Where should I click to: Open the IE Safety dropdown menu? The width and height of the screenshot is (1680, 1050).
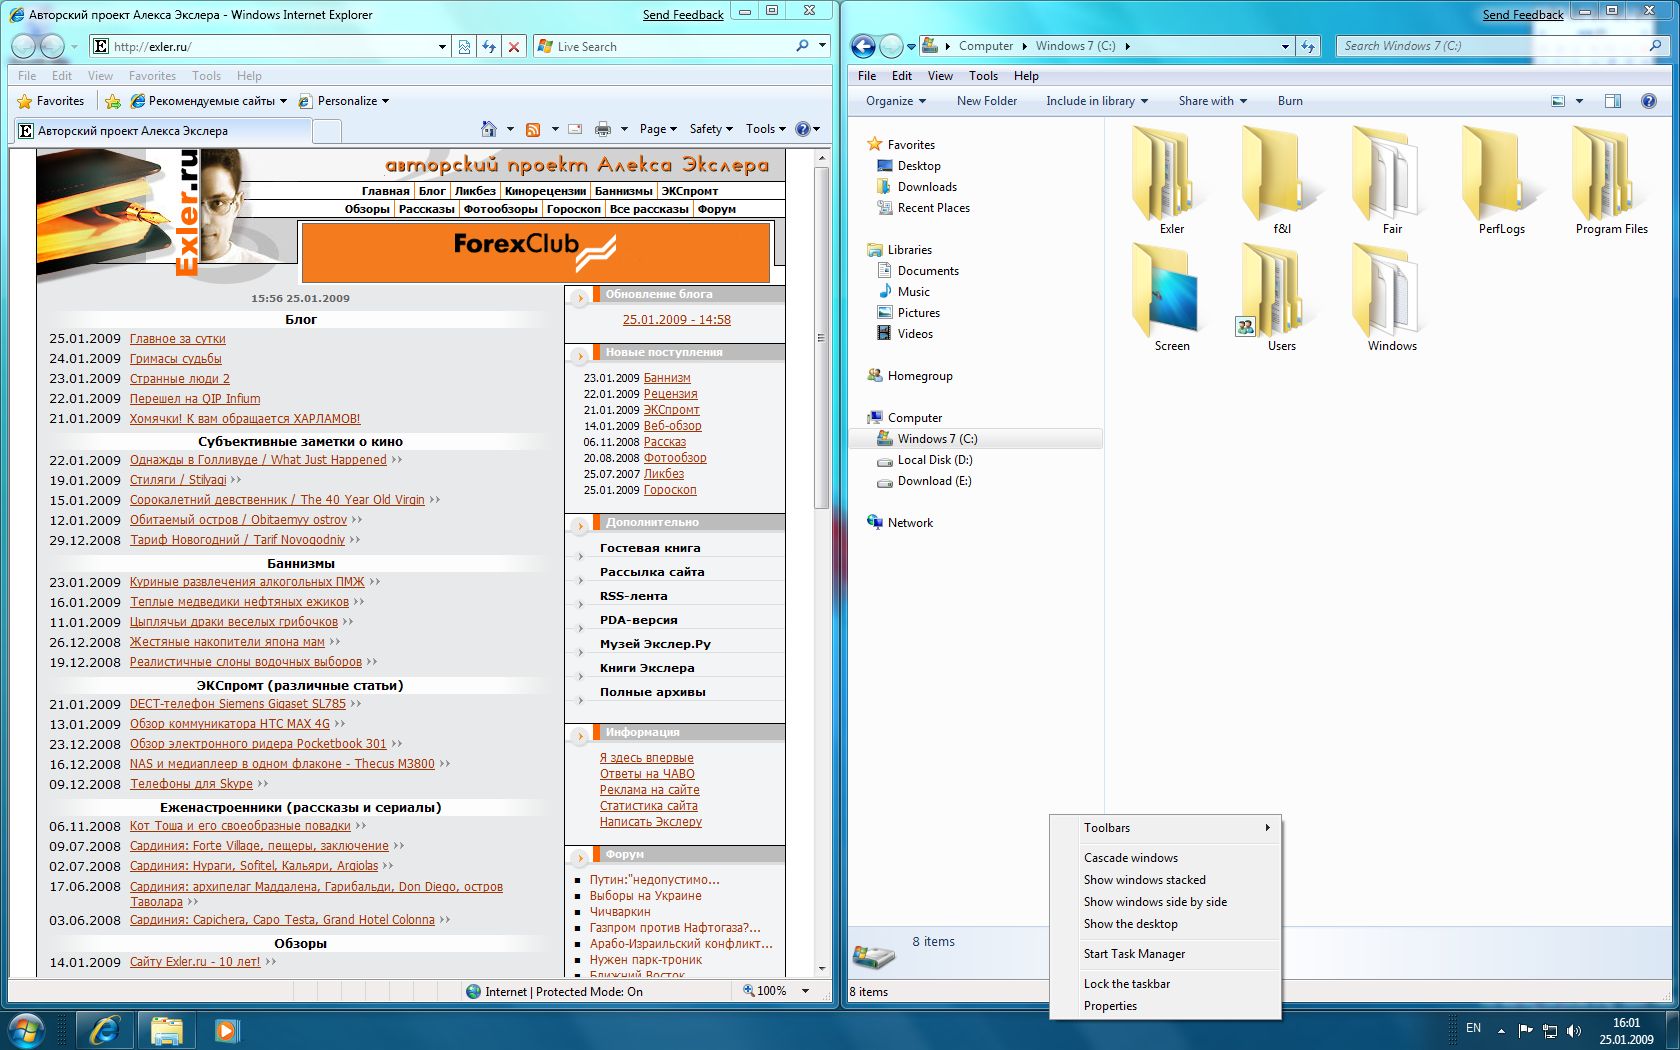[x=710, y=129]
